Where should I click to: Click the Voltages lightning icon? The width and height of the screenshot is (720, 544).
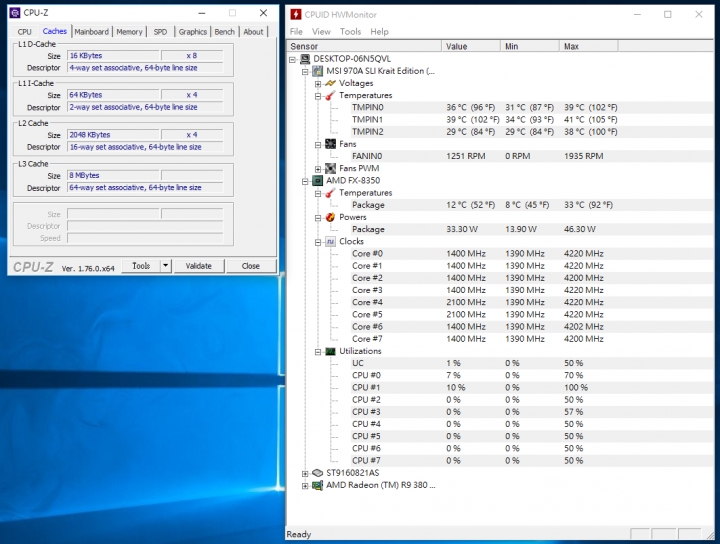coord(331,83)
